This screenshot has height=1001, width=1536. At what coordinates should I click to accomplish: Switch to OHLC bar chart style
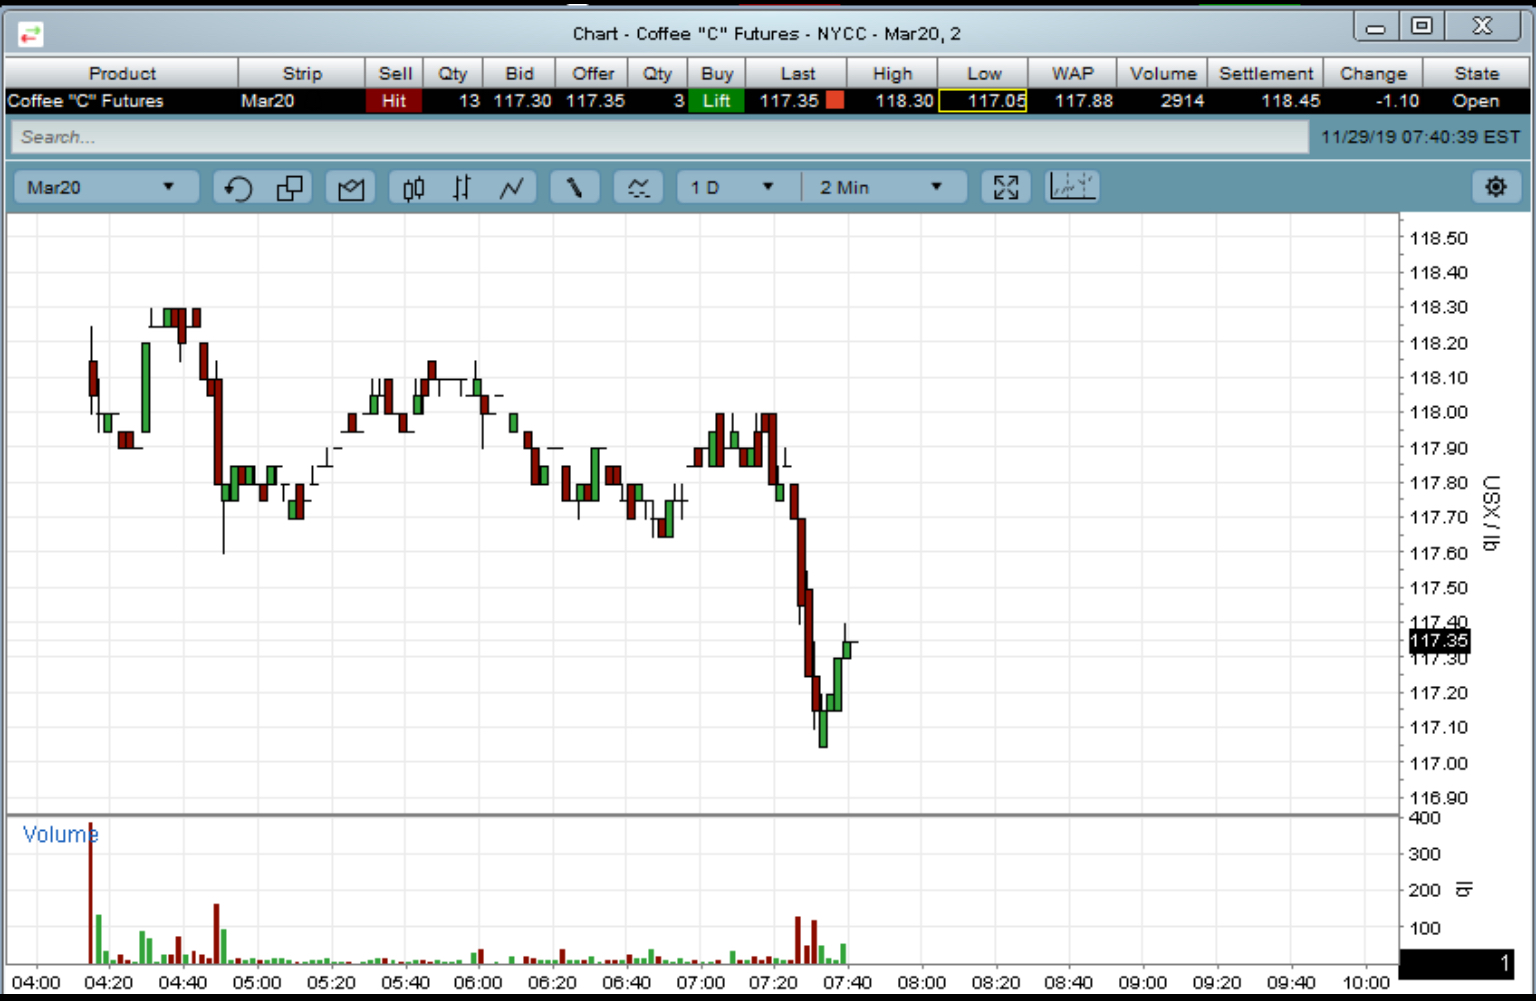click(461, 187)
